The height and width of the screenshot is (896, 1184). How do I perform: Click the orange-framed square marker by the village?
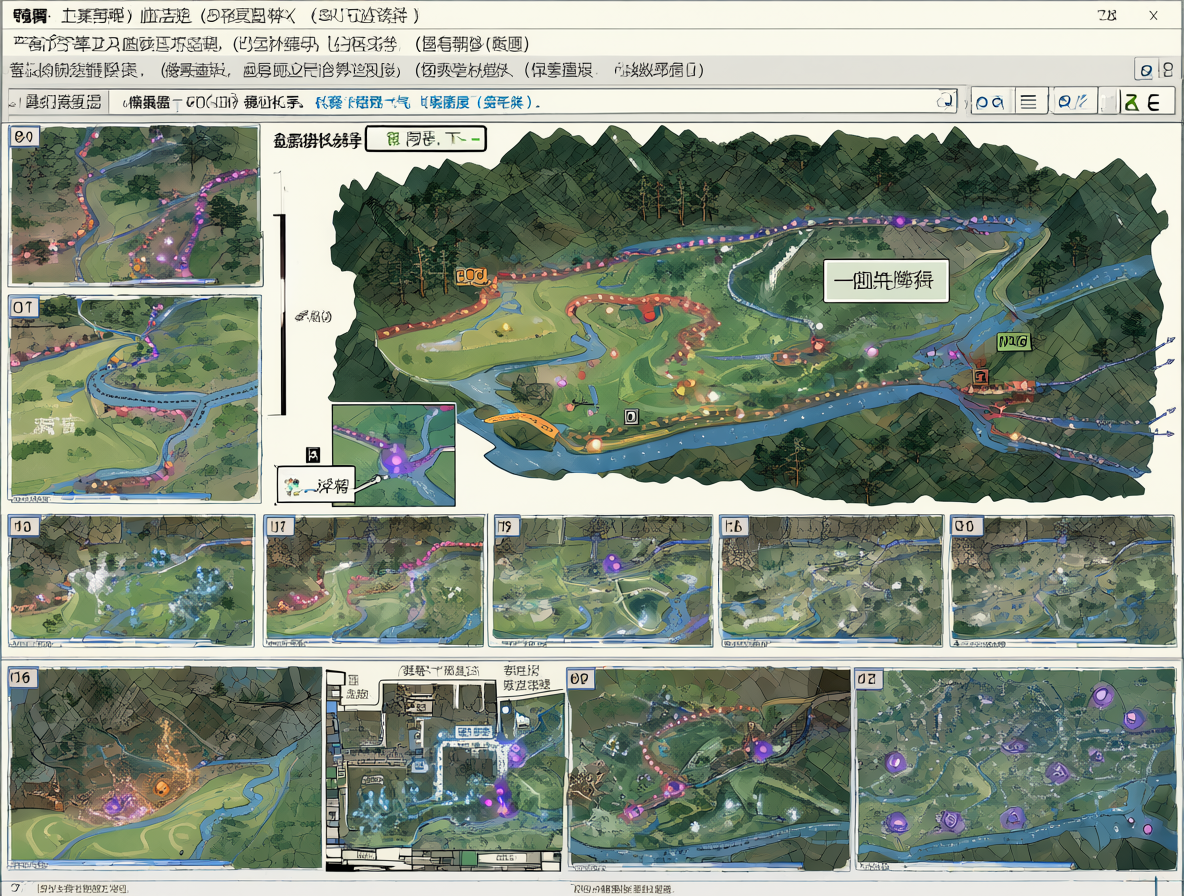point(980,377)
